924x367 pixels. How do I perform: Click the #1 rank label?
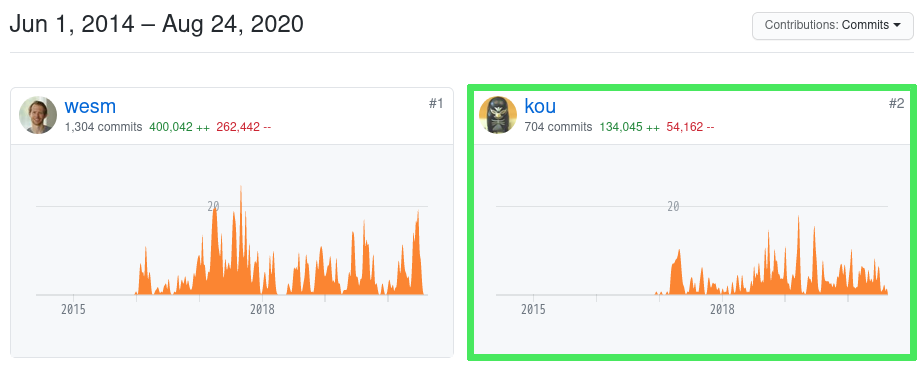[435, 104]
